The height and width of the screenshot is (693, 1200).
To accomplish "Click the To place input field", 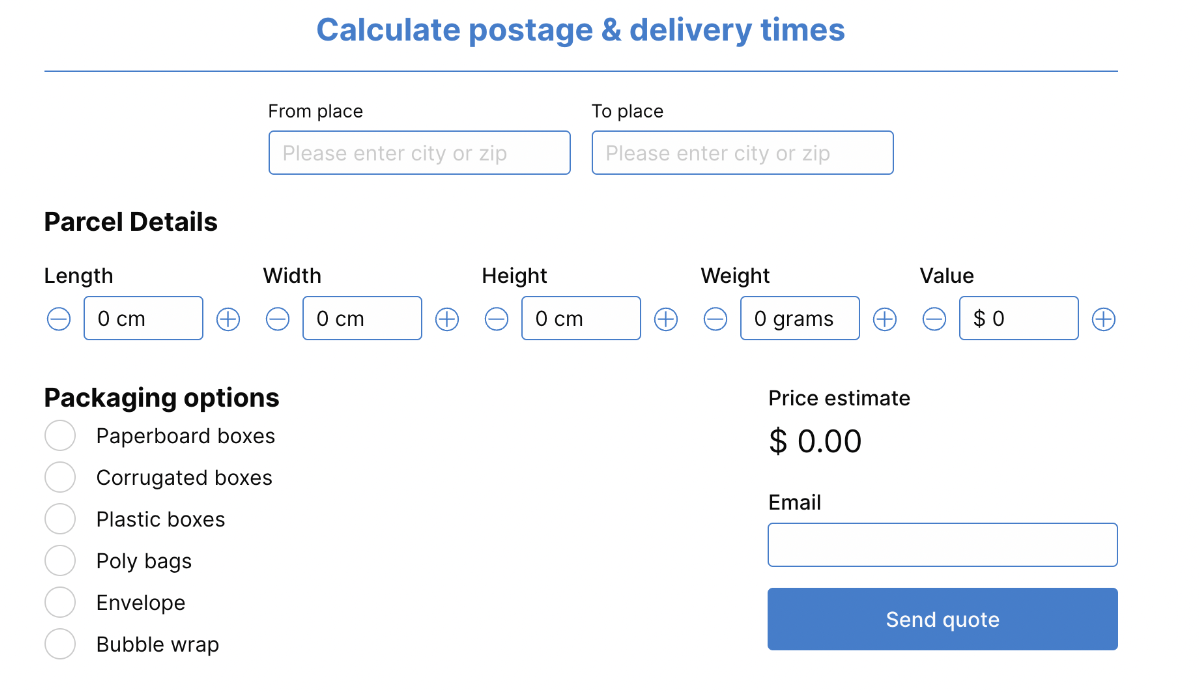I will pyautogui.click(x=743, y=153).
